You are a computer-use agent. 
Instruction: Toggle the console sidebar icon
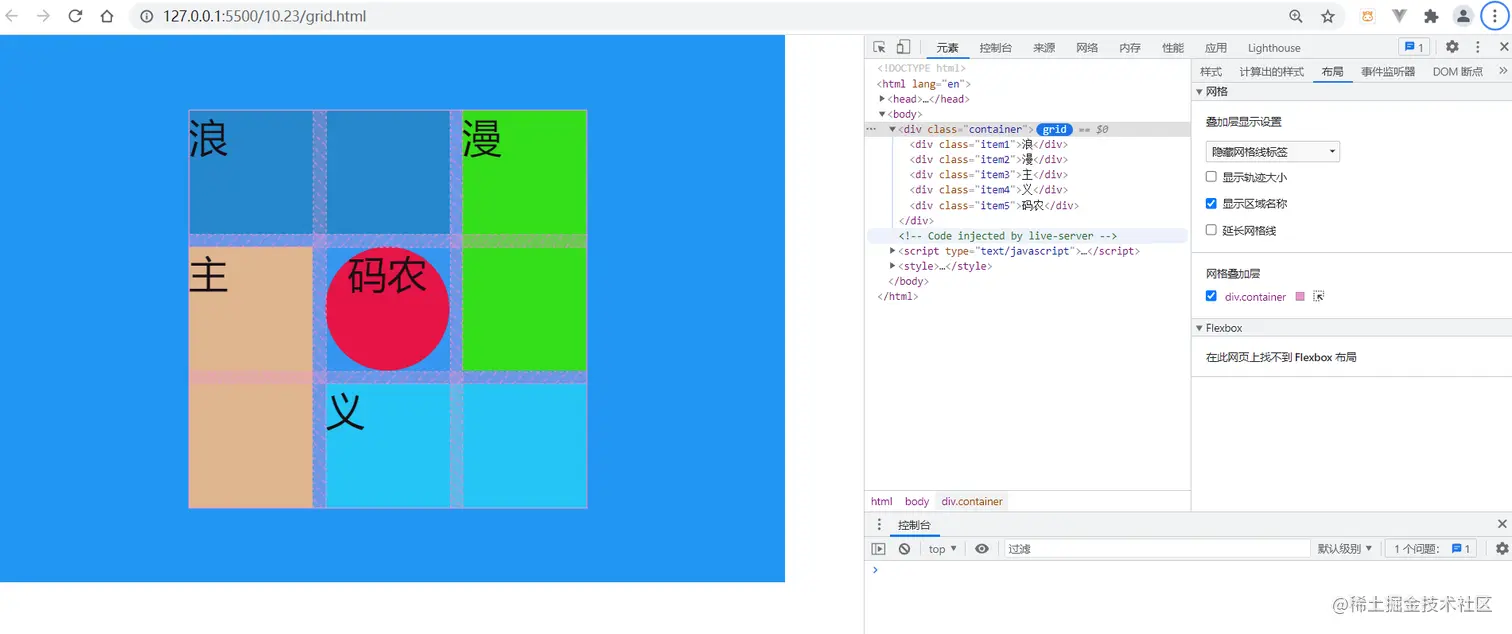[x=878, y=549]
